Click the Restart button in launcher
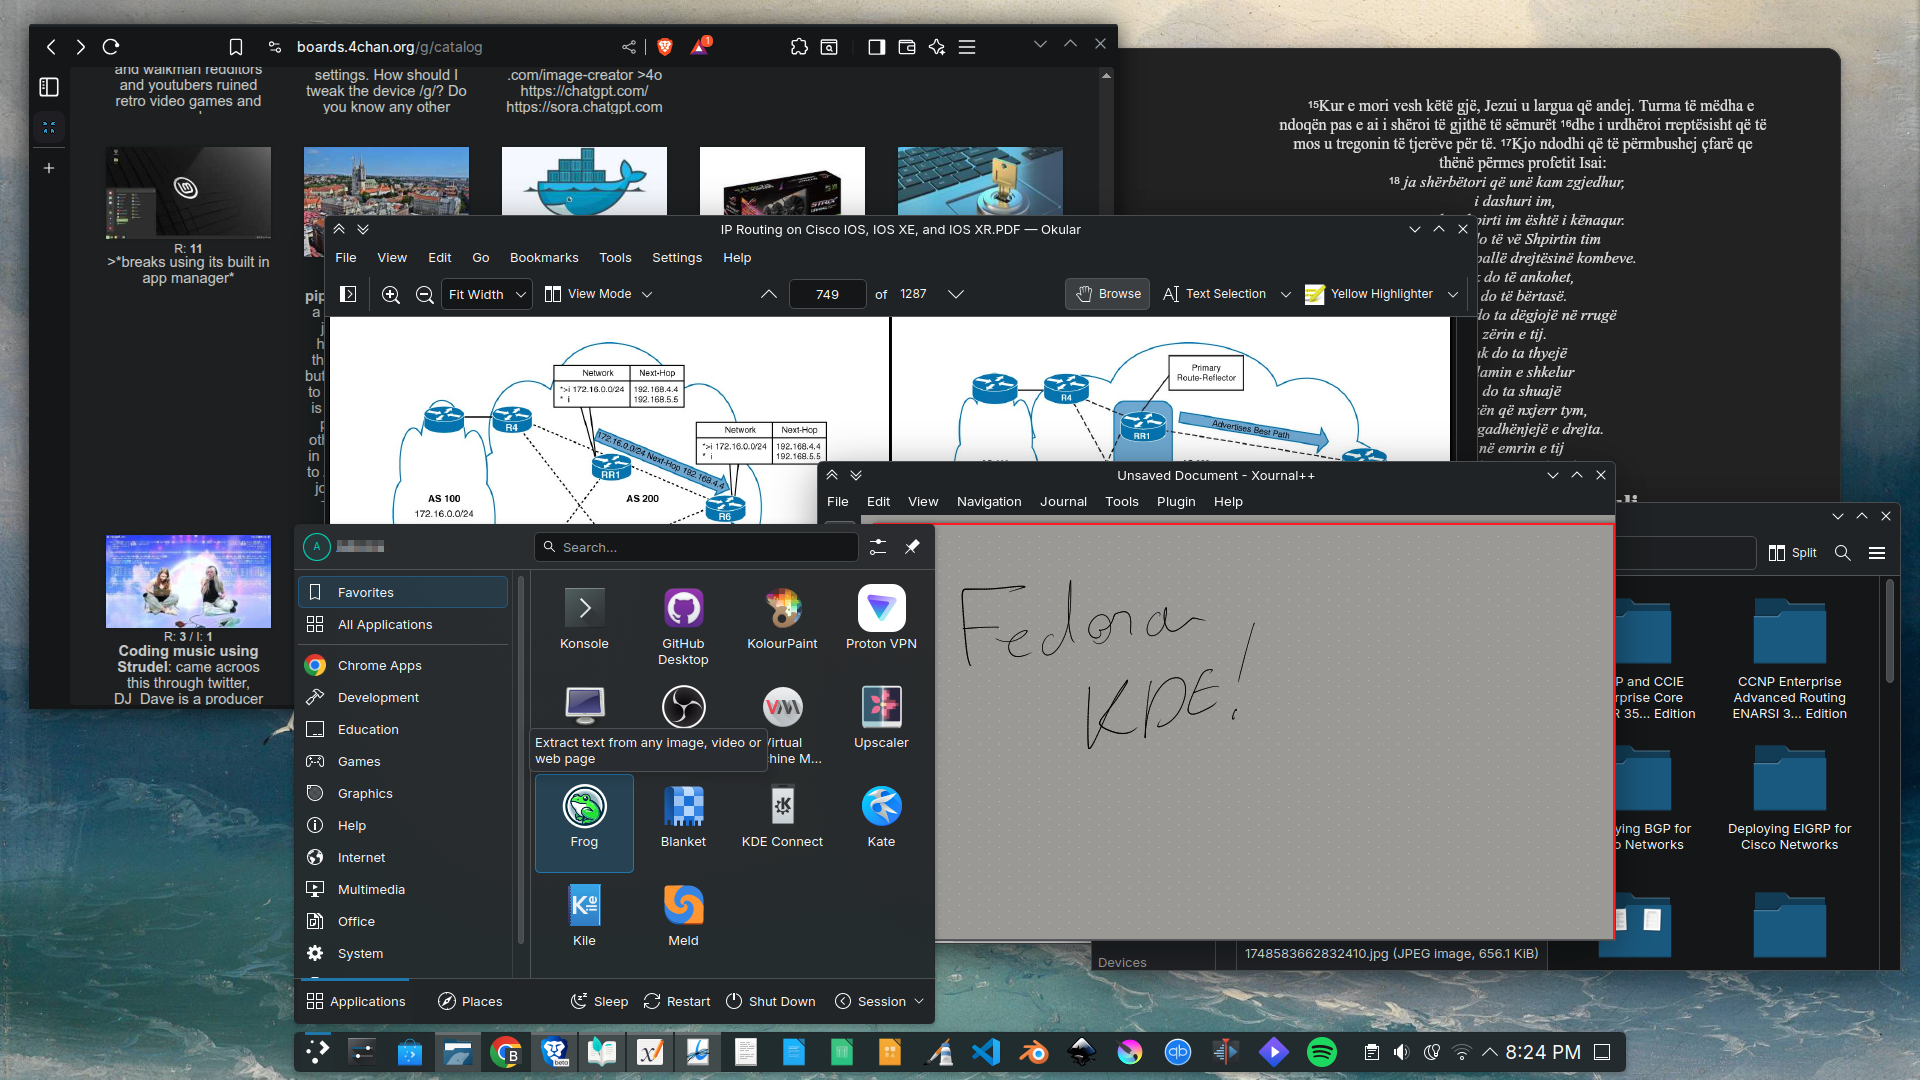The width and height of the screenshot is (1920, 1080). (x=677, y=1001)
